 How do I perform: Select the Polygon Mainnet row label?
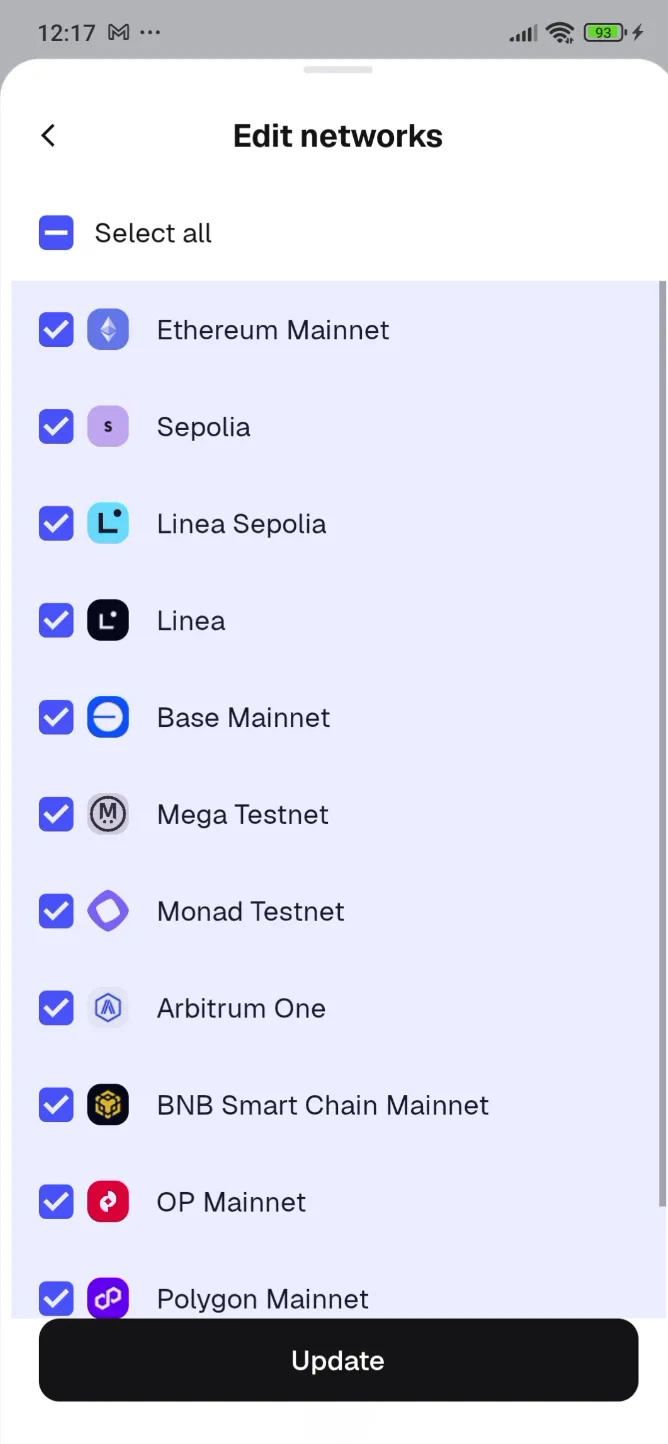262,1298
